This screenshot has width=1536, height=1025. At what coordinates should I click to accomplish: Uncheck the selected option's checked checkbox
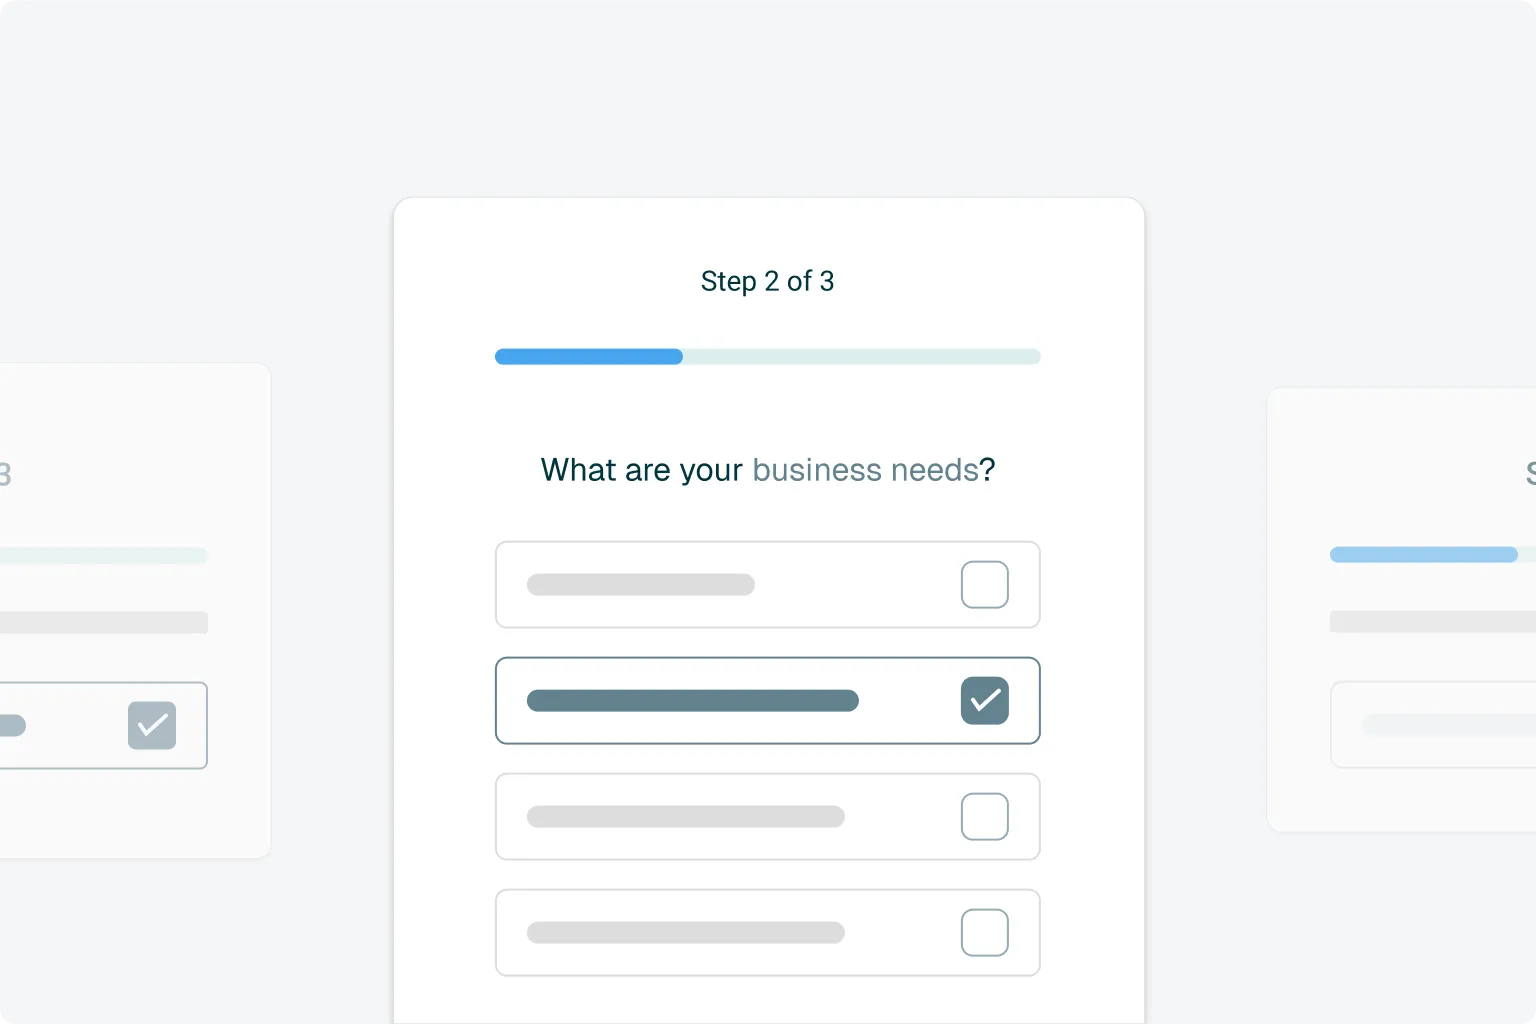pos(984,701)
